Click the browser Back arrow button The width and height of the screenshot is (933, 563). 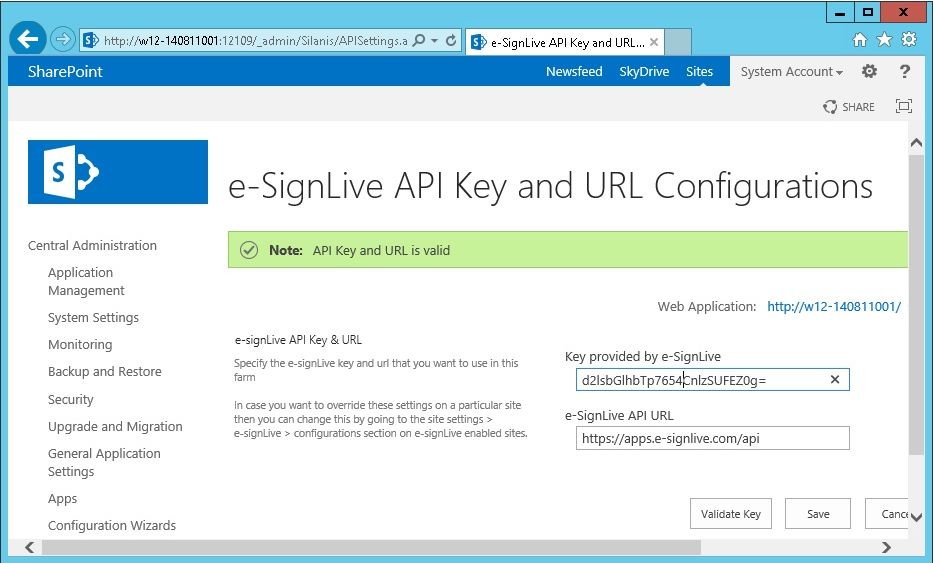(x=28, y=40)
